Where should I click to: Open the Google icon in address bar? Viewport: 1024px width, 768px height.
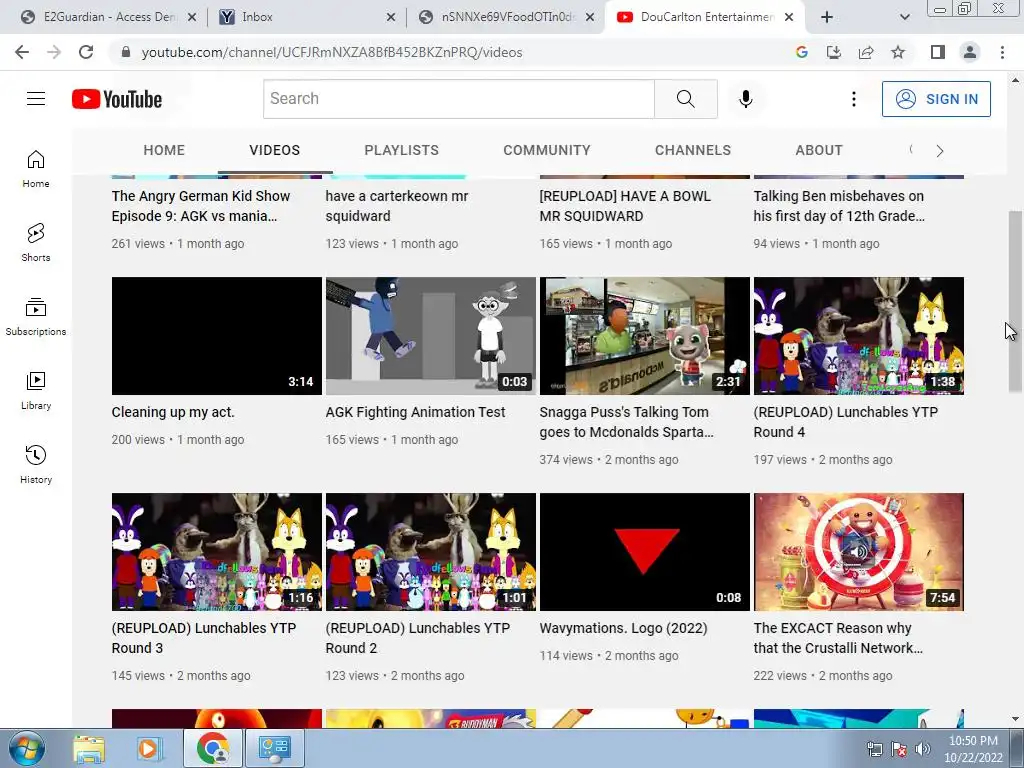point(802,52)
